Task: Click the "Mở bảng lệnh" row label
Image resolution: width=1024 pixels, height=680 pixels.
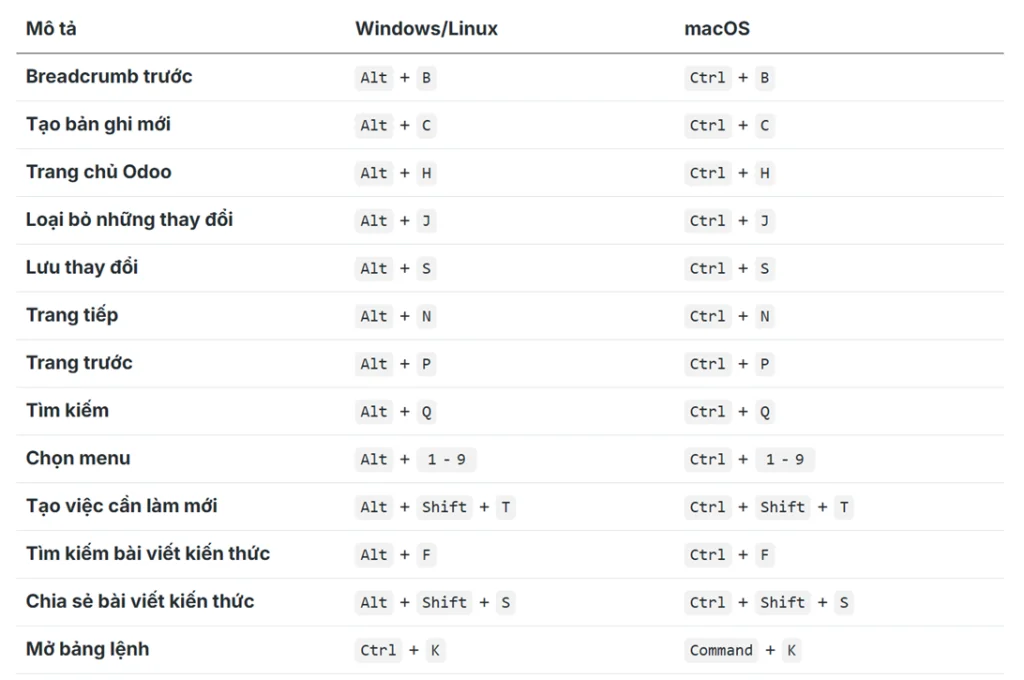Action: click(x=87, y=649)
